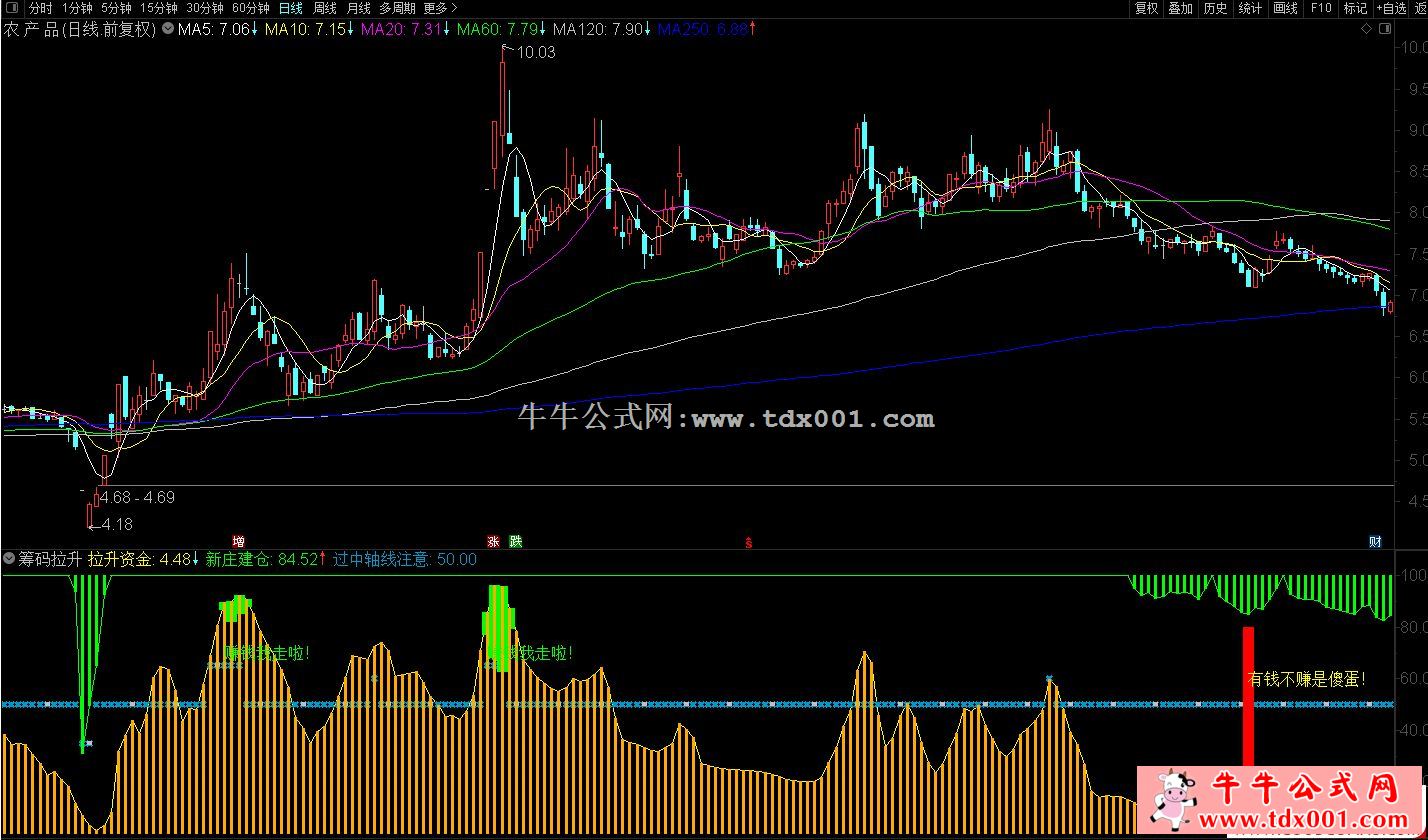Click the diamond icon at chart top-right
1428x840 pixels.
[x=1366, y=29]
